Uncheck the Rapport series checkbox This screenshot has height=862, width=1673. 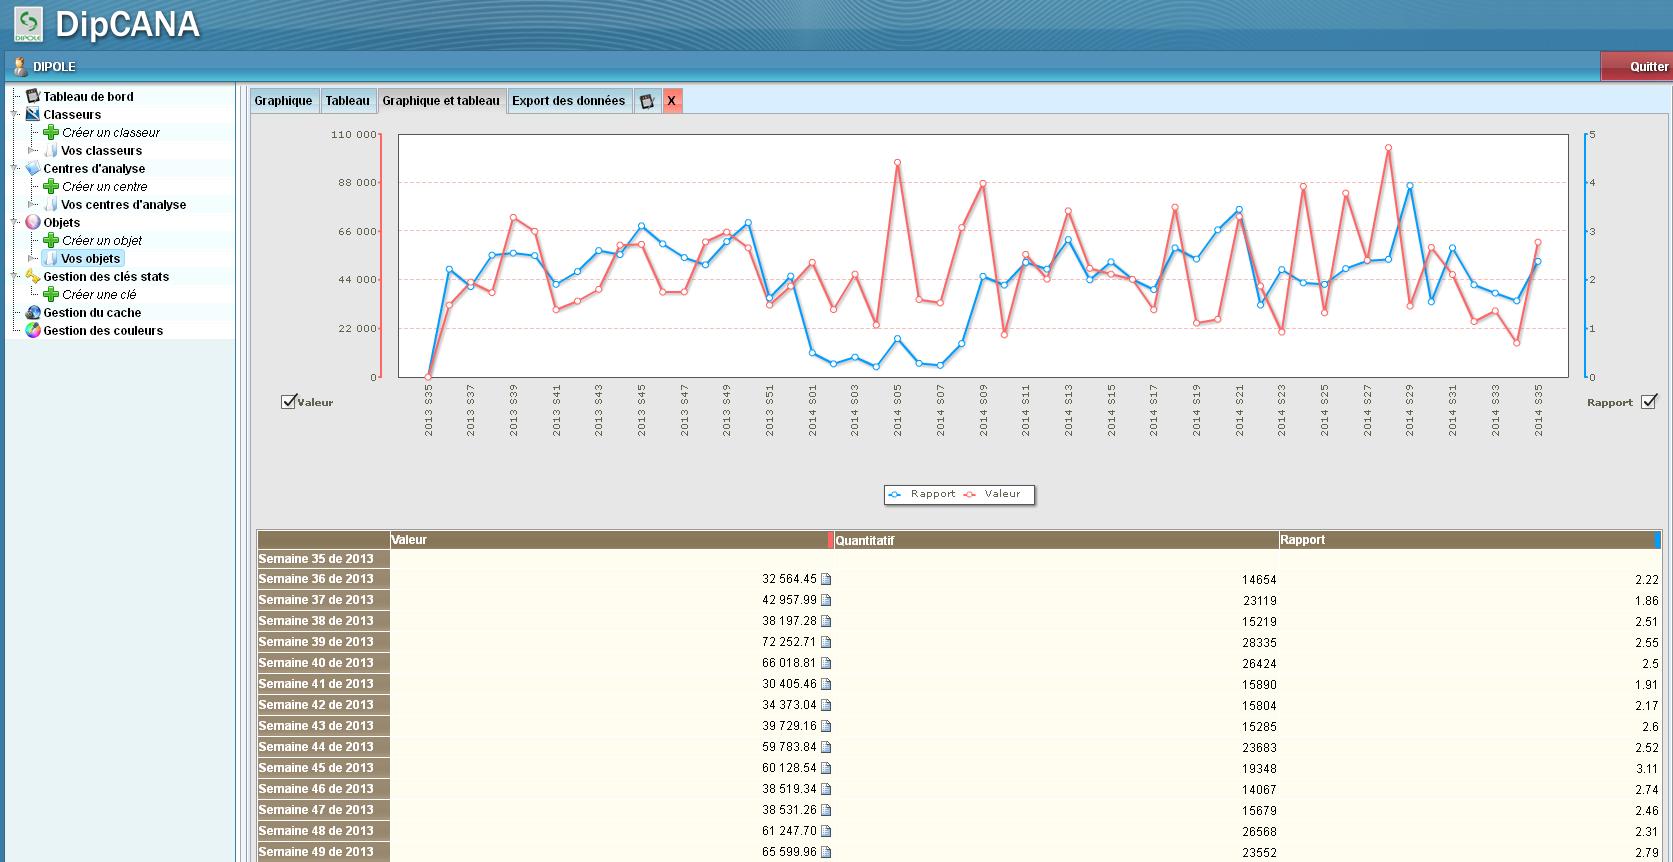coord(1649,402)
